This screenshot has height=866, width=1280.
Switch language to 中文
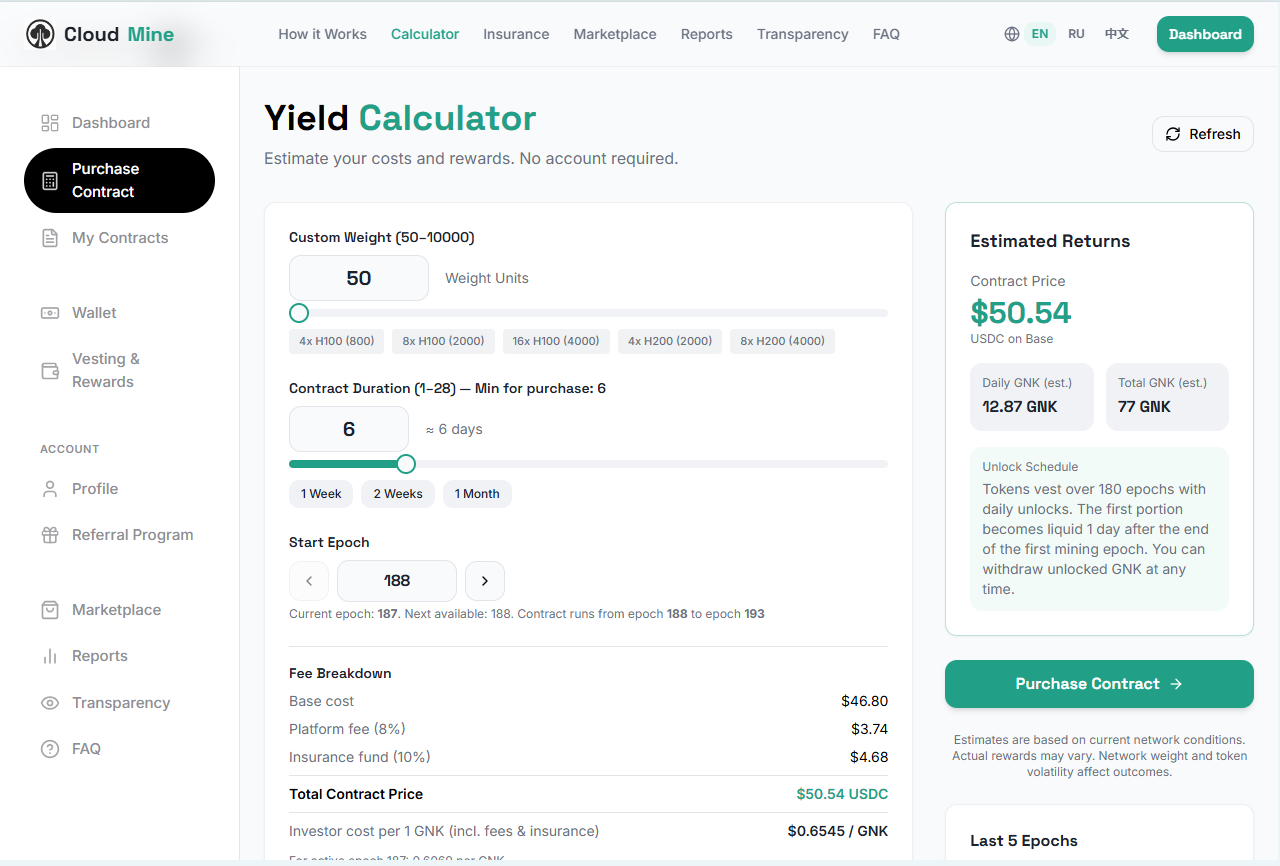tap(1117, 34)
